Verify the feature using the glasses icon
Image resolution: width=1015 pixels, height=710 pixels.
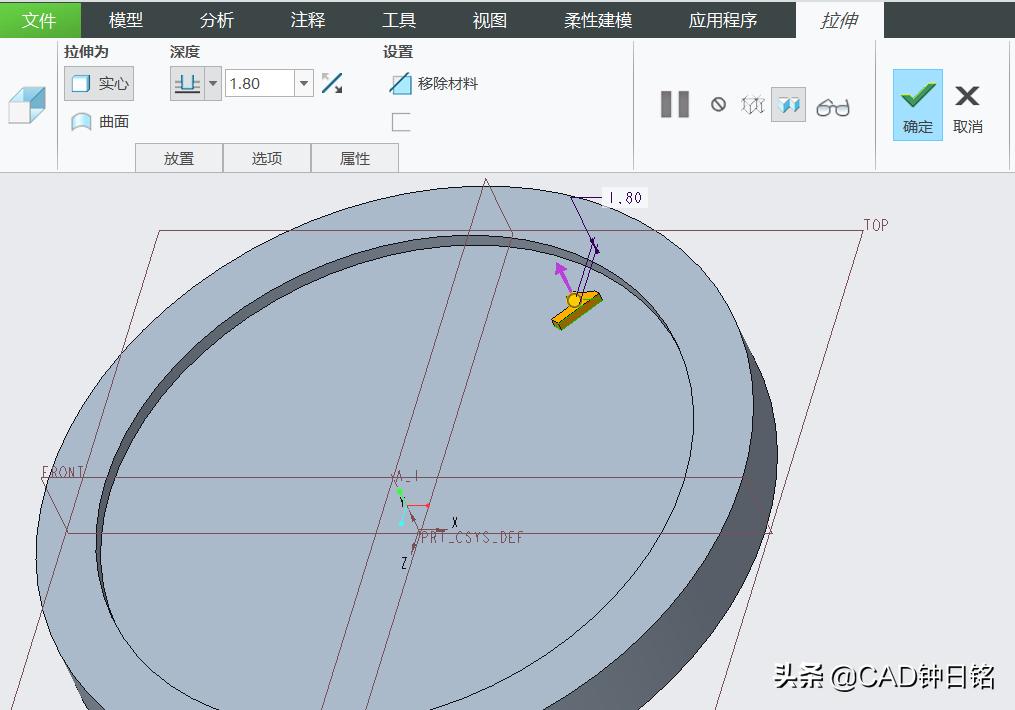pyautogui.click(x=834, y=104)
